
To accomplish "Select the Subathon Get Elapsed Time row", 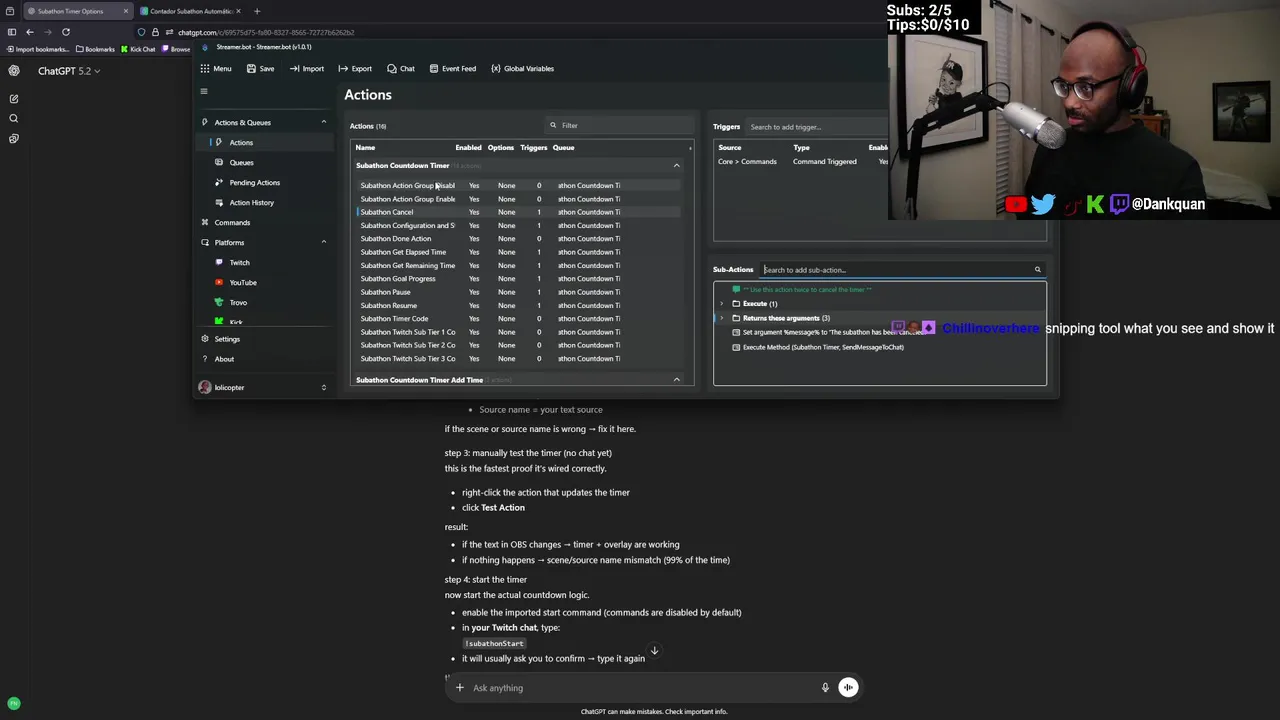I will click(x=518, y=252).
